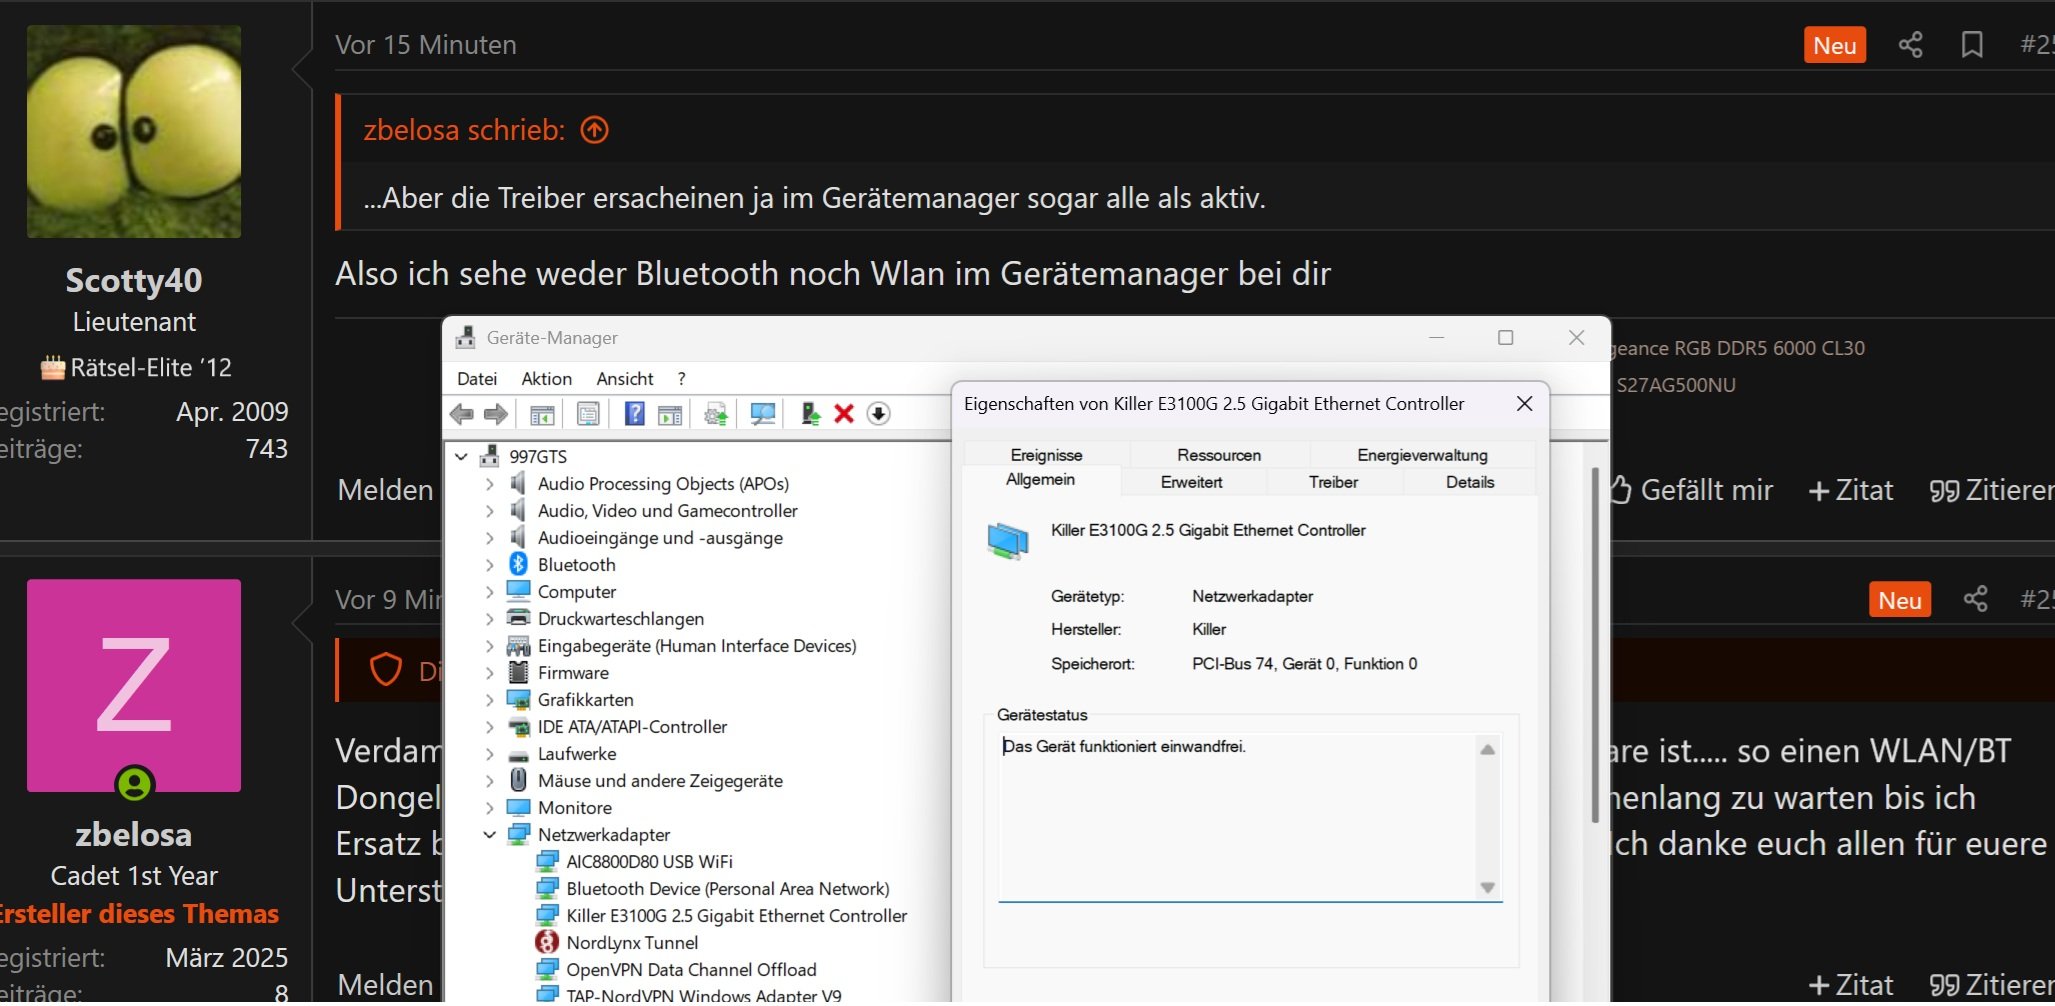
Task: Click the gear with green arrow toolbar icon
Action: 716,414
